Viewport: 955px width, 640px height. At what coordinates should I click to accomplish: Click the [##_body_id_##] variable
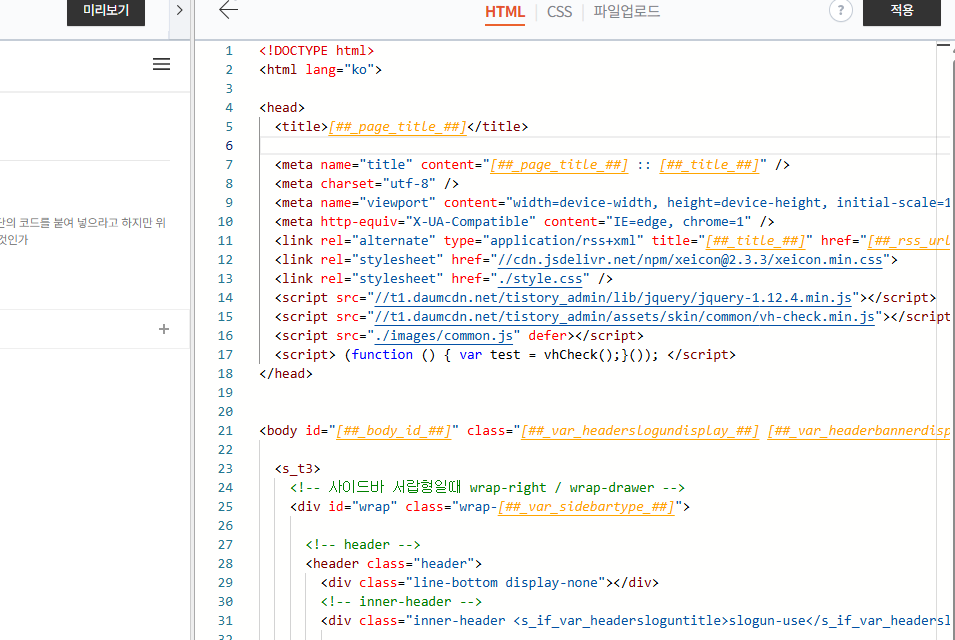tap(393, 431)
